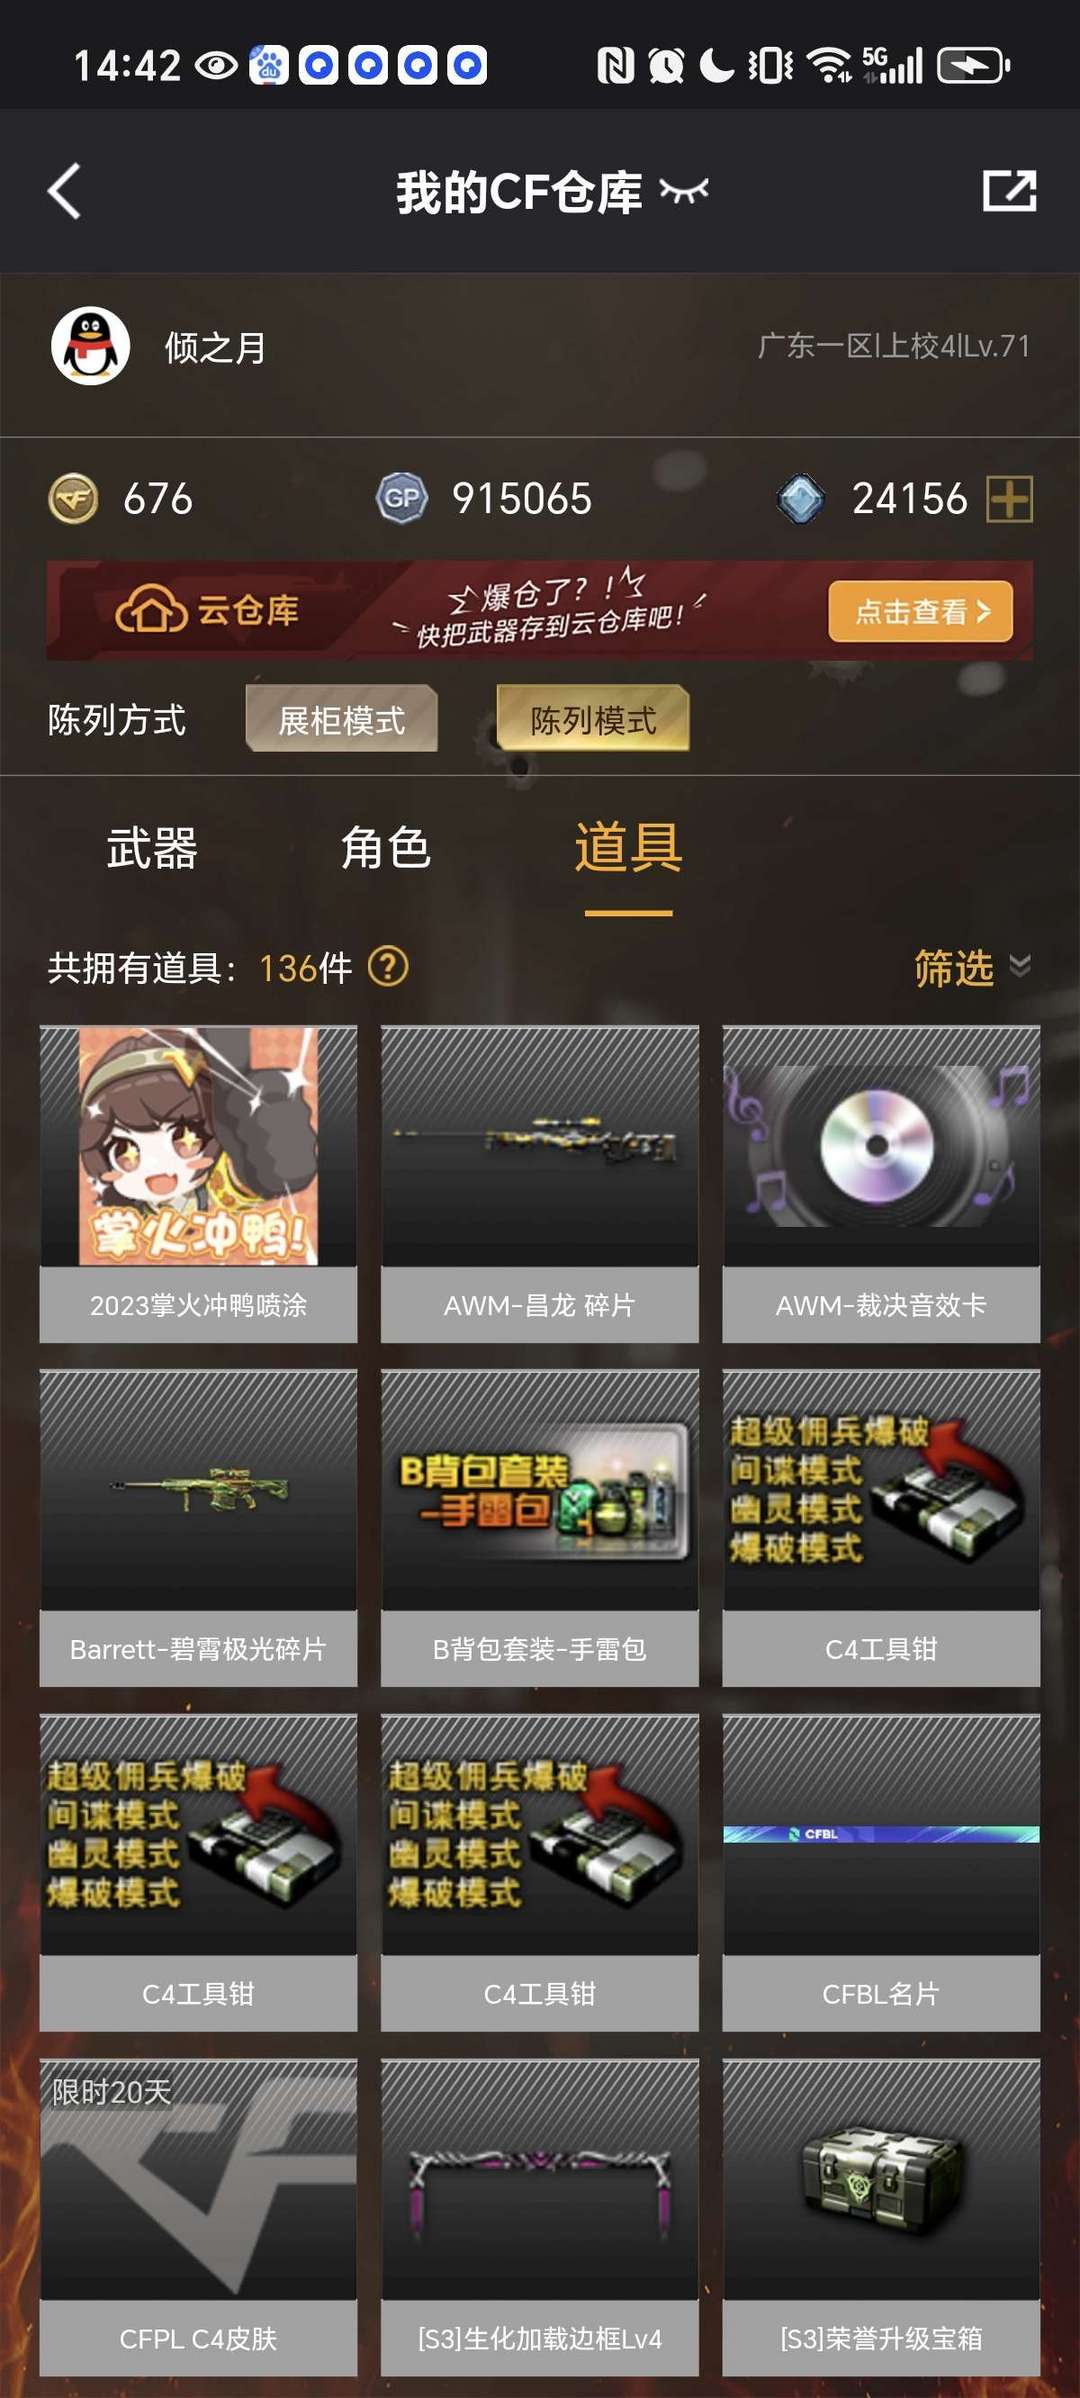Tap the blue diamond currency icon
The width and height of the screenshot is (1080, 2398).
(x=801, y=498)
